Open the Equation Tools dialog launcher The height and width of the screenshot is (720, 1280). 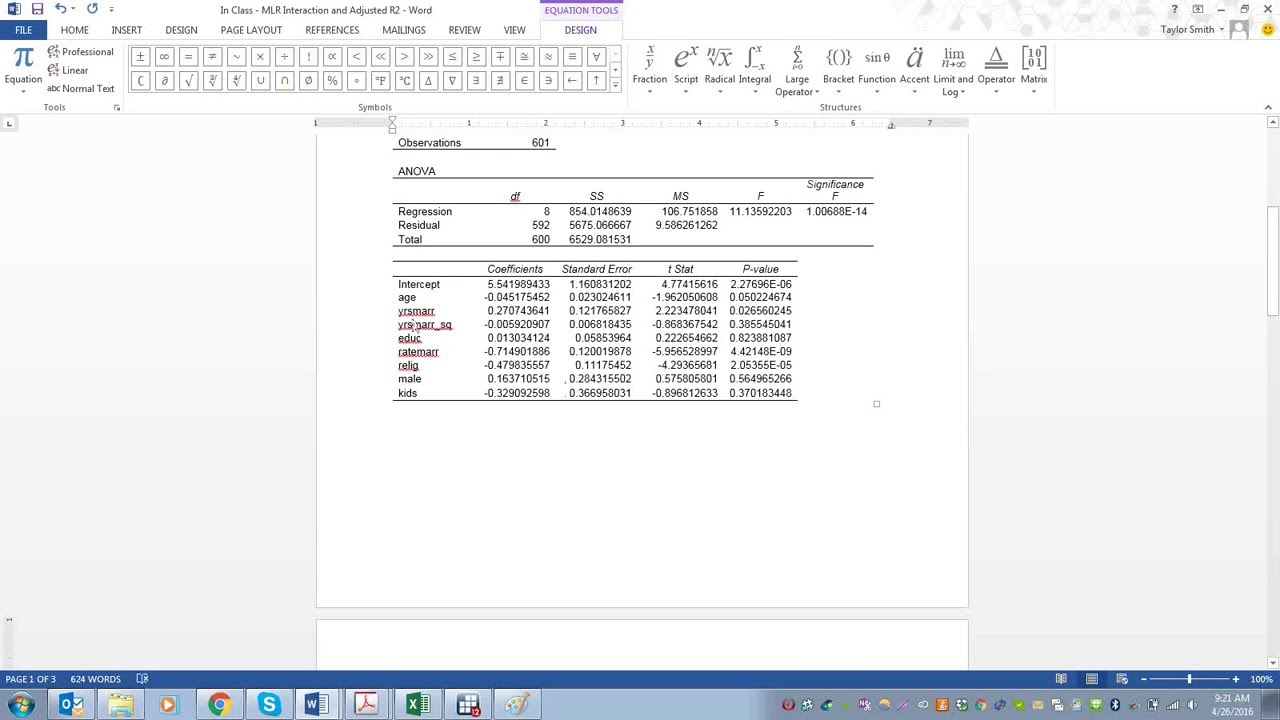116,108
